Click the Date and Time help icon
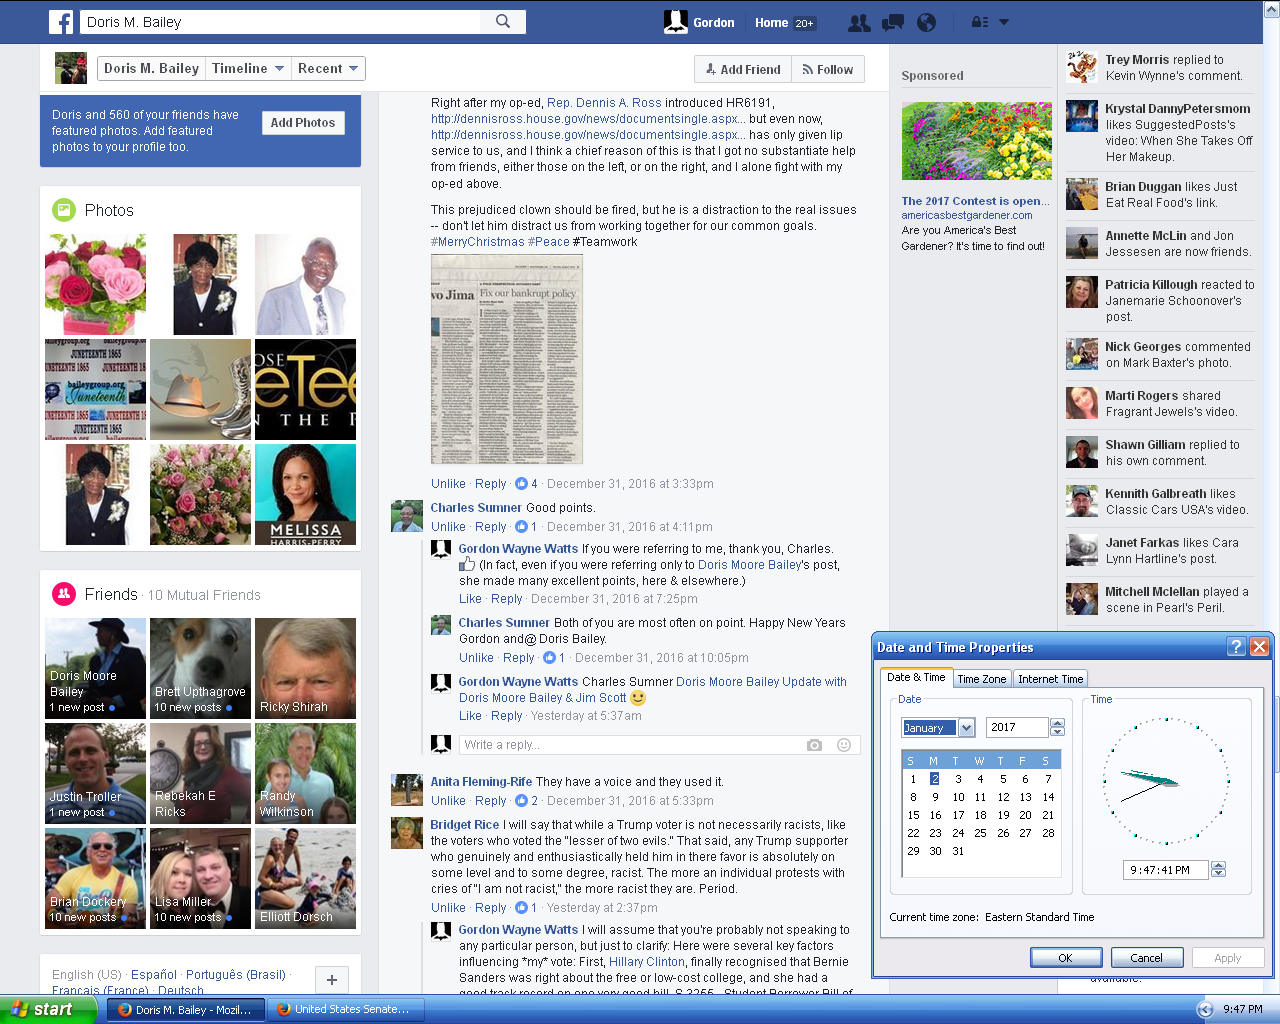This screenshot has height=1024, width=1280. pyautogui.click(x=1236, y=647)
